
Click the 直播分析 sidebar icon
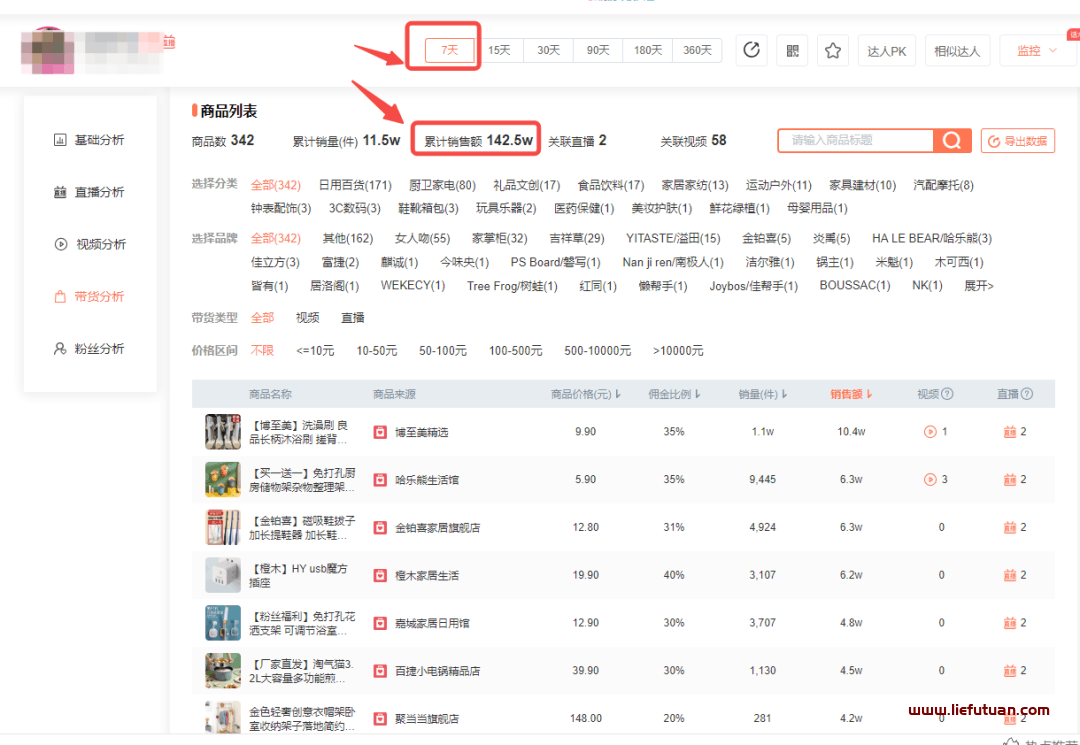(x=59, y=192)
